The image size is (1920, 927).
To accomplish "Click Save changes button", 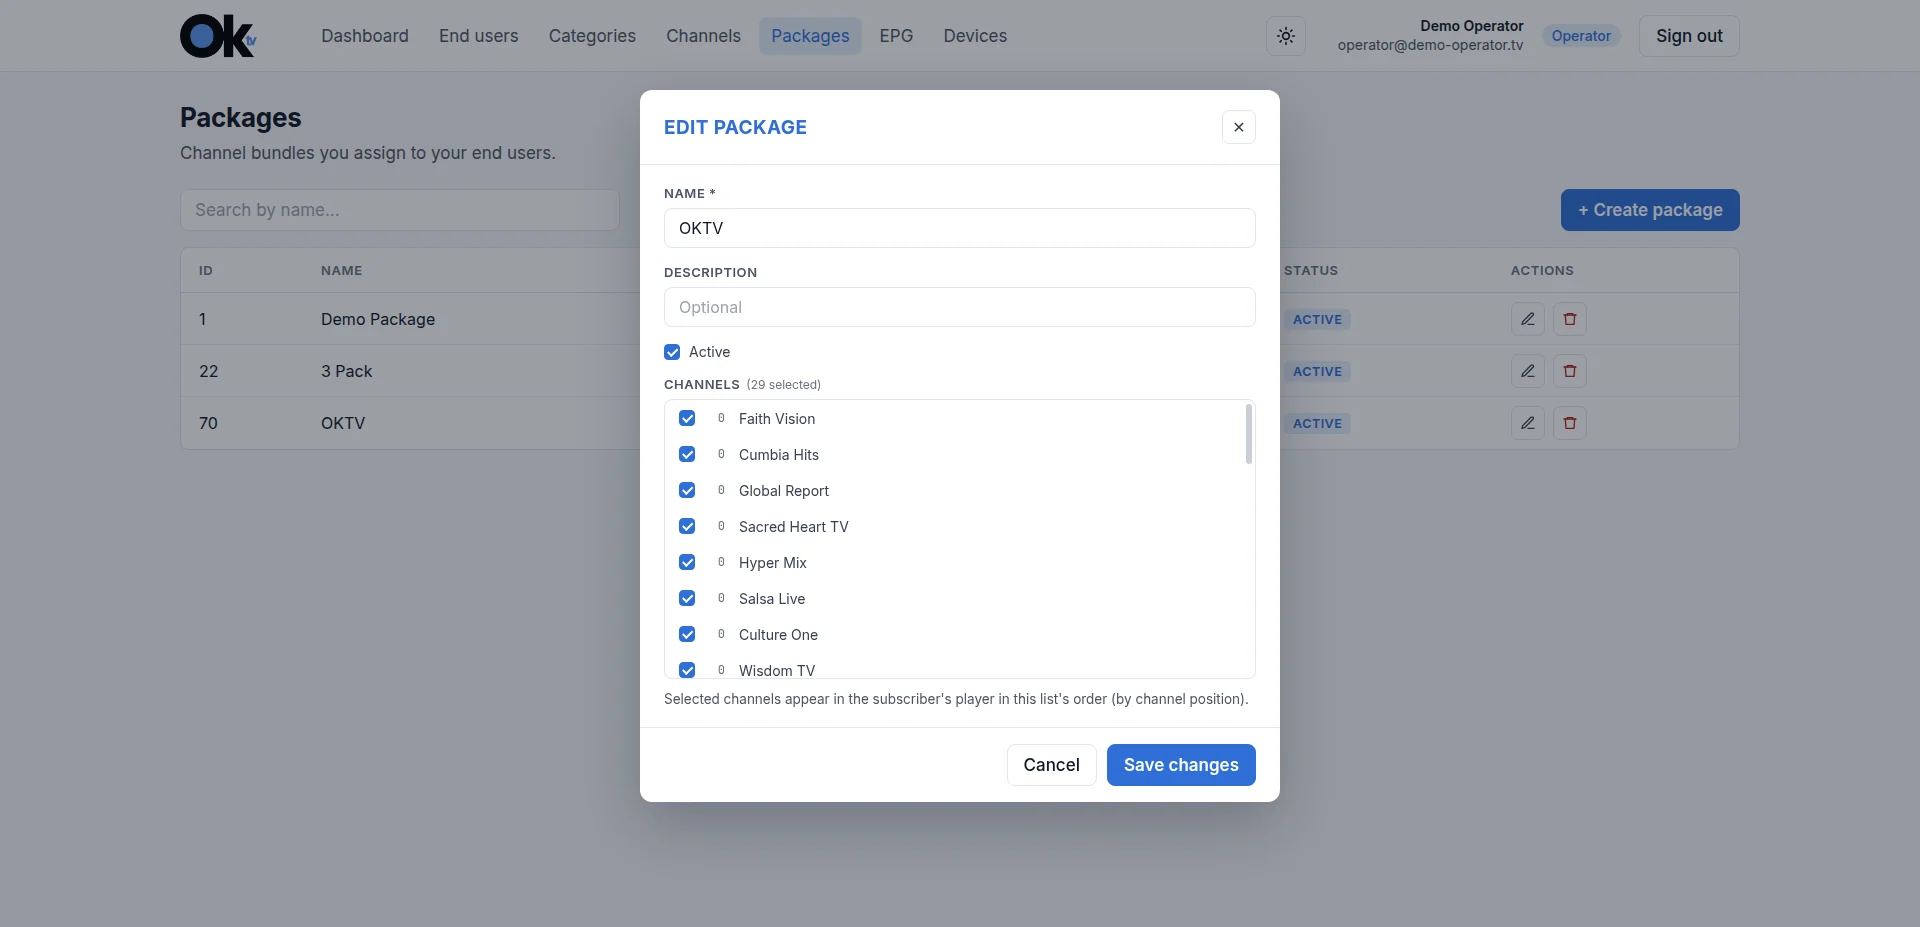I will click(x=1181, y=765).
